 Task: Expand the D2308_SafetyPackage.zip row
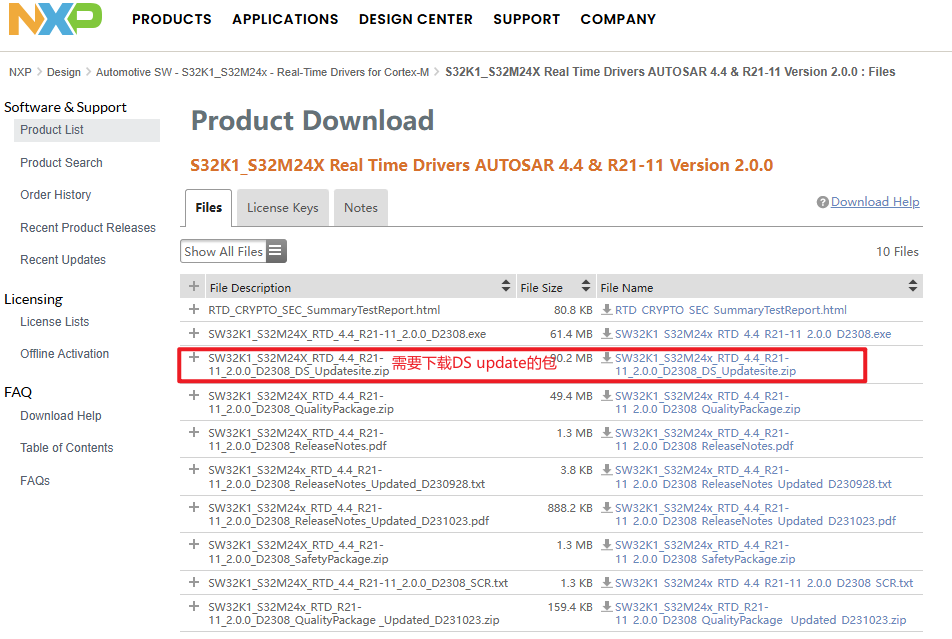194,544
